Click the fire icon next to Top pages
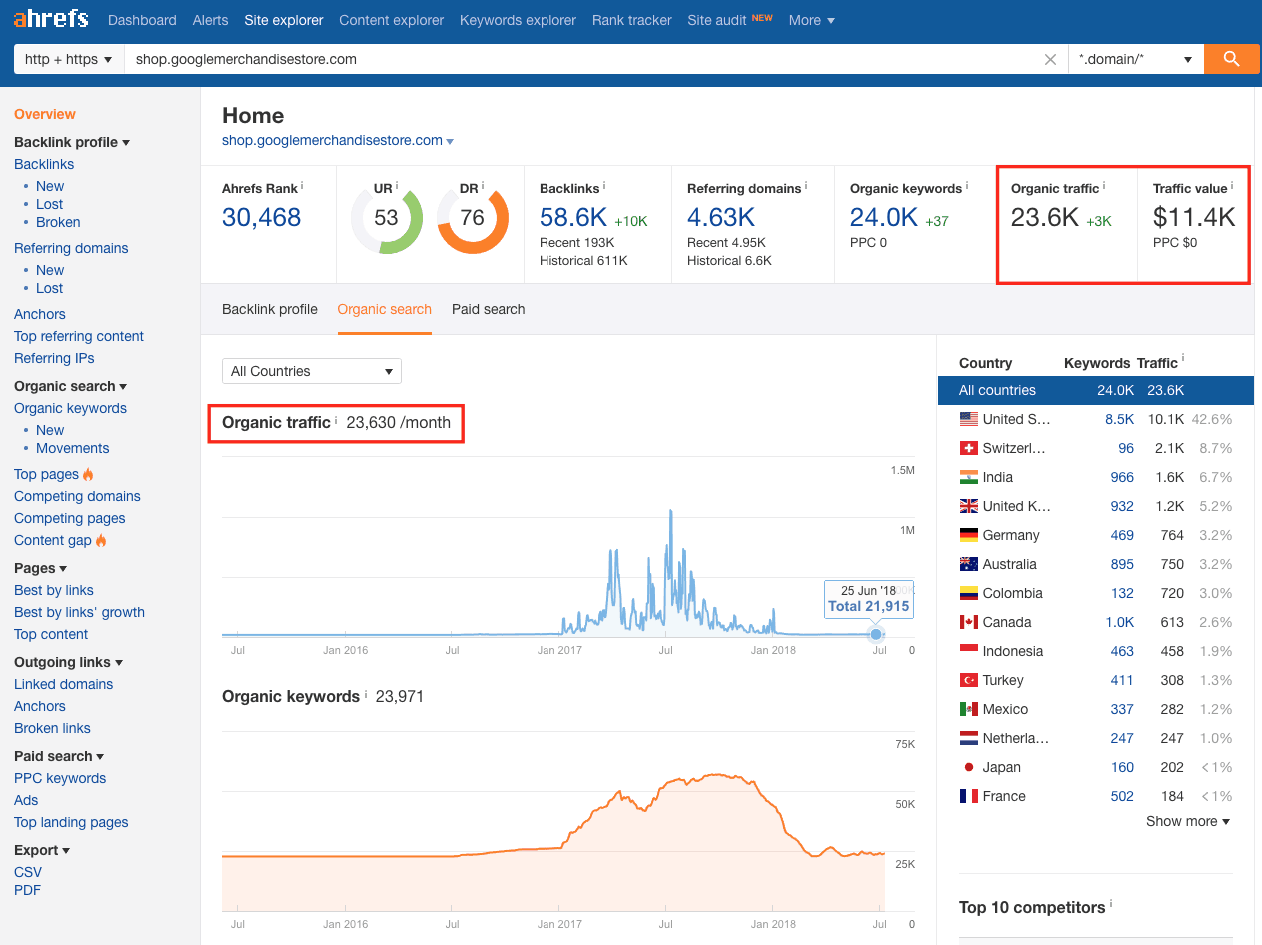 click(x=89, y=475)
